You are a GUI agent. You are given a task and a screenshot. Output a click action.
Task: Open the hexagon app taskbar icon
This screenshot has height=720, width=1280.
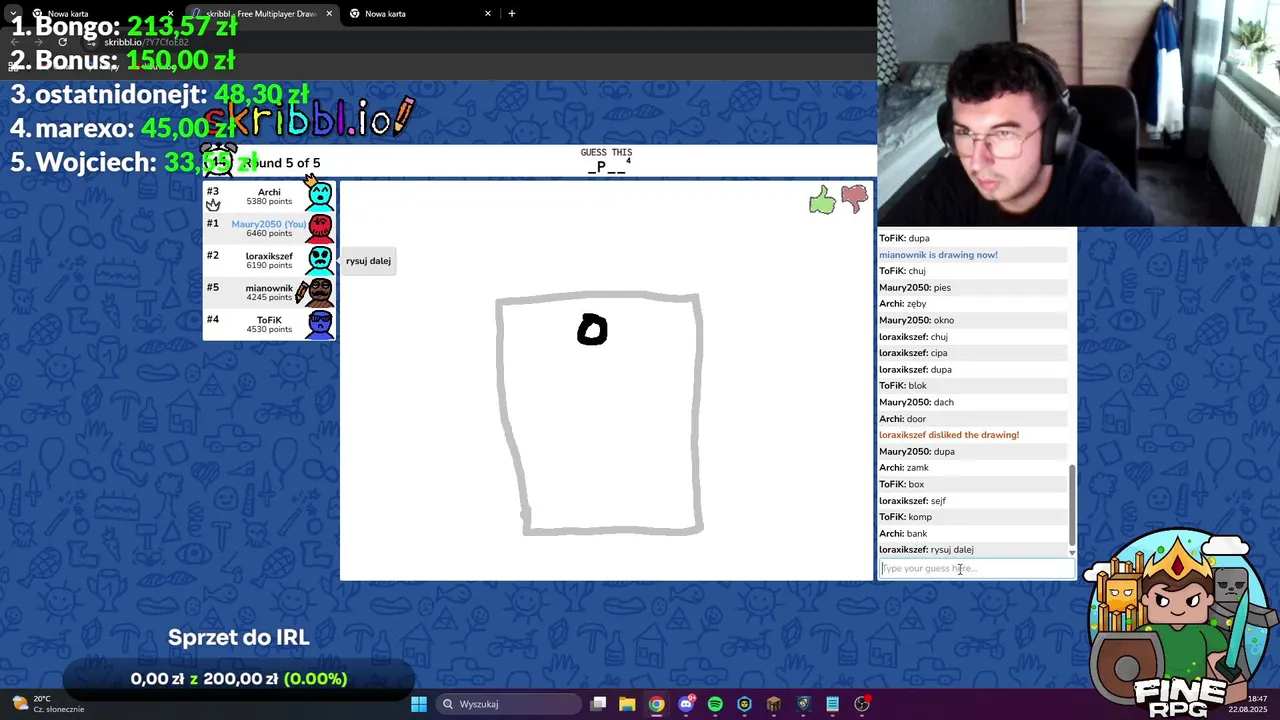pyautogui.click(x=744, y=704)
